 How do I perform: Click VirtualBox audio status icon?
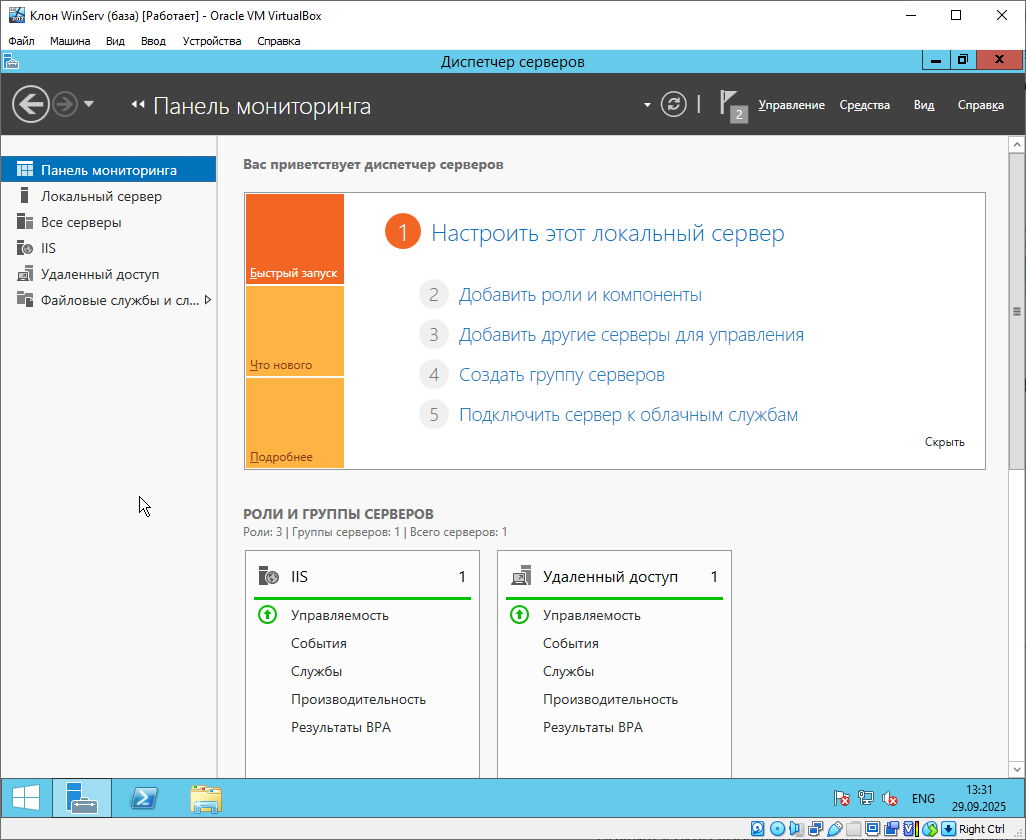point(796,829)
